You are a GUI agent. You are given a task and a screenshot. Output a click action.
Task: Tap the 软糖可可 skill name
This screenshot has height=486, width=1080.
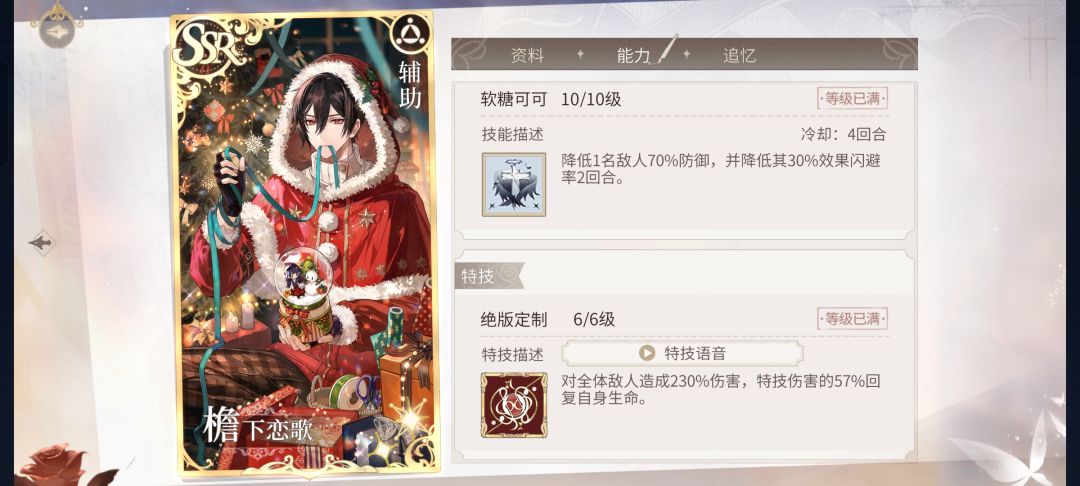coord(514,99)
